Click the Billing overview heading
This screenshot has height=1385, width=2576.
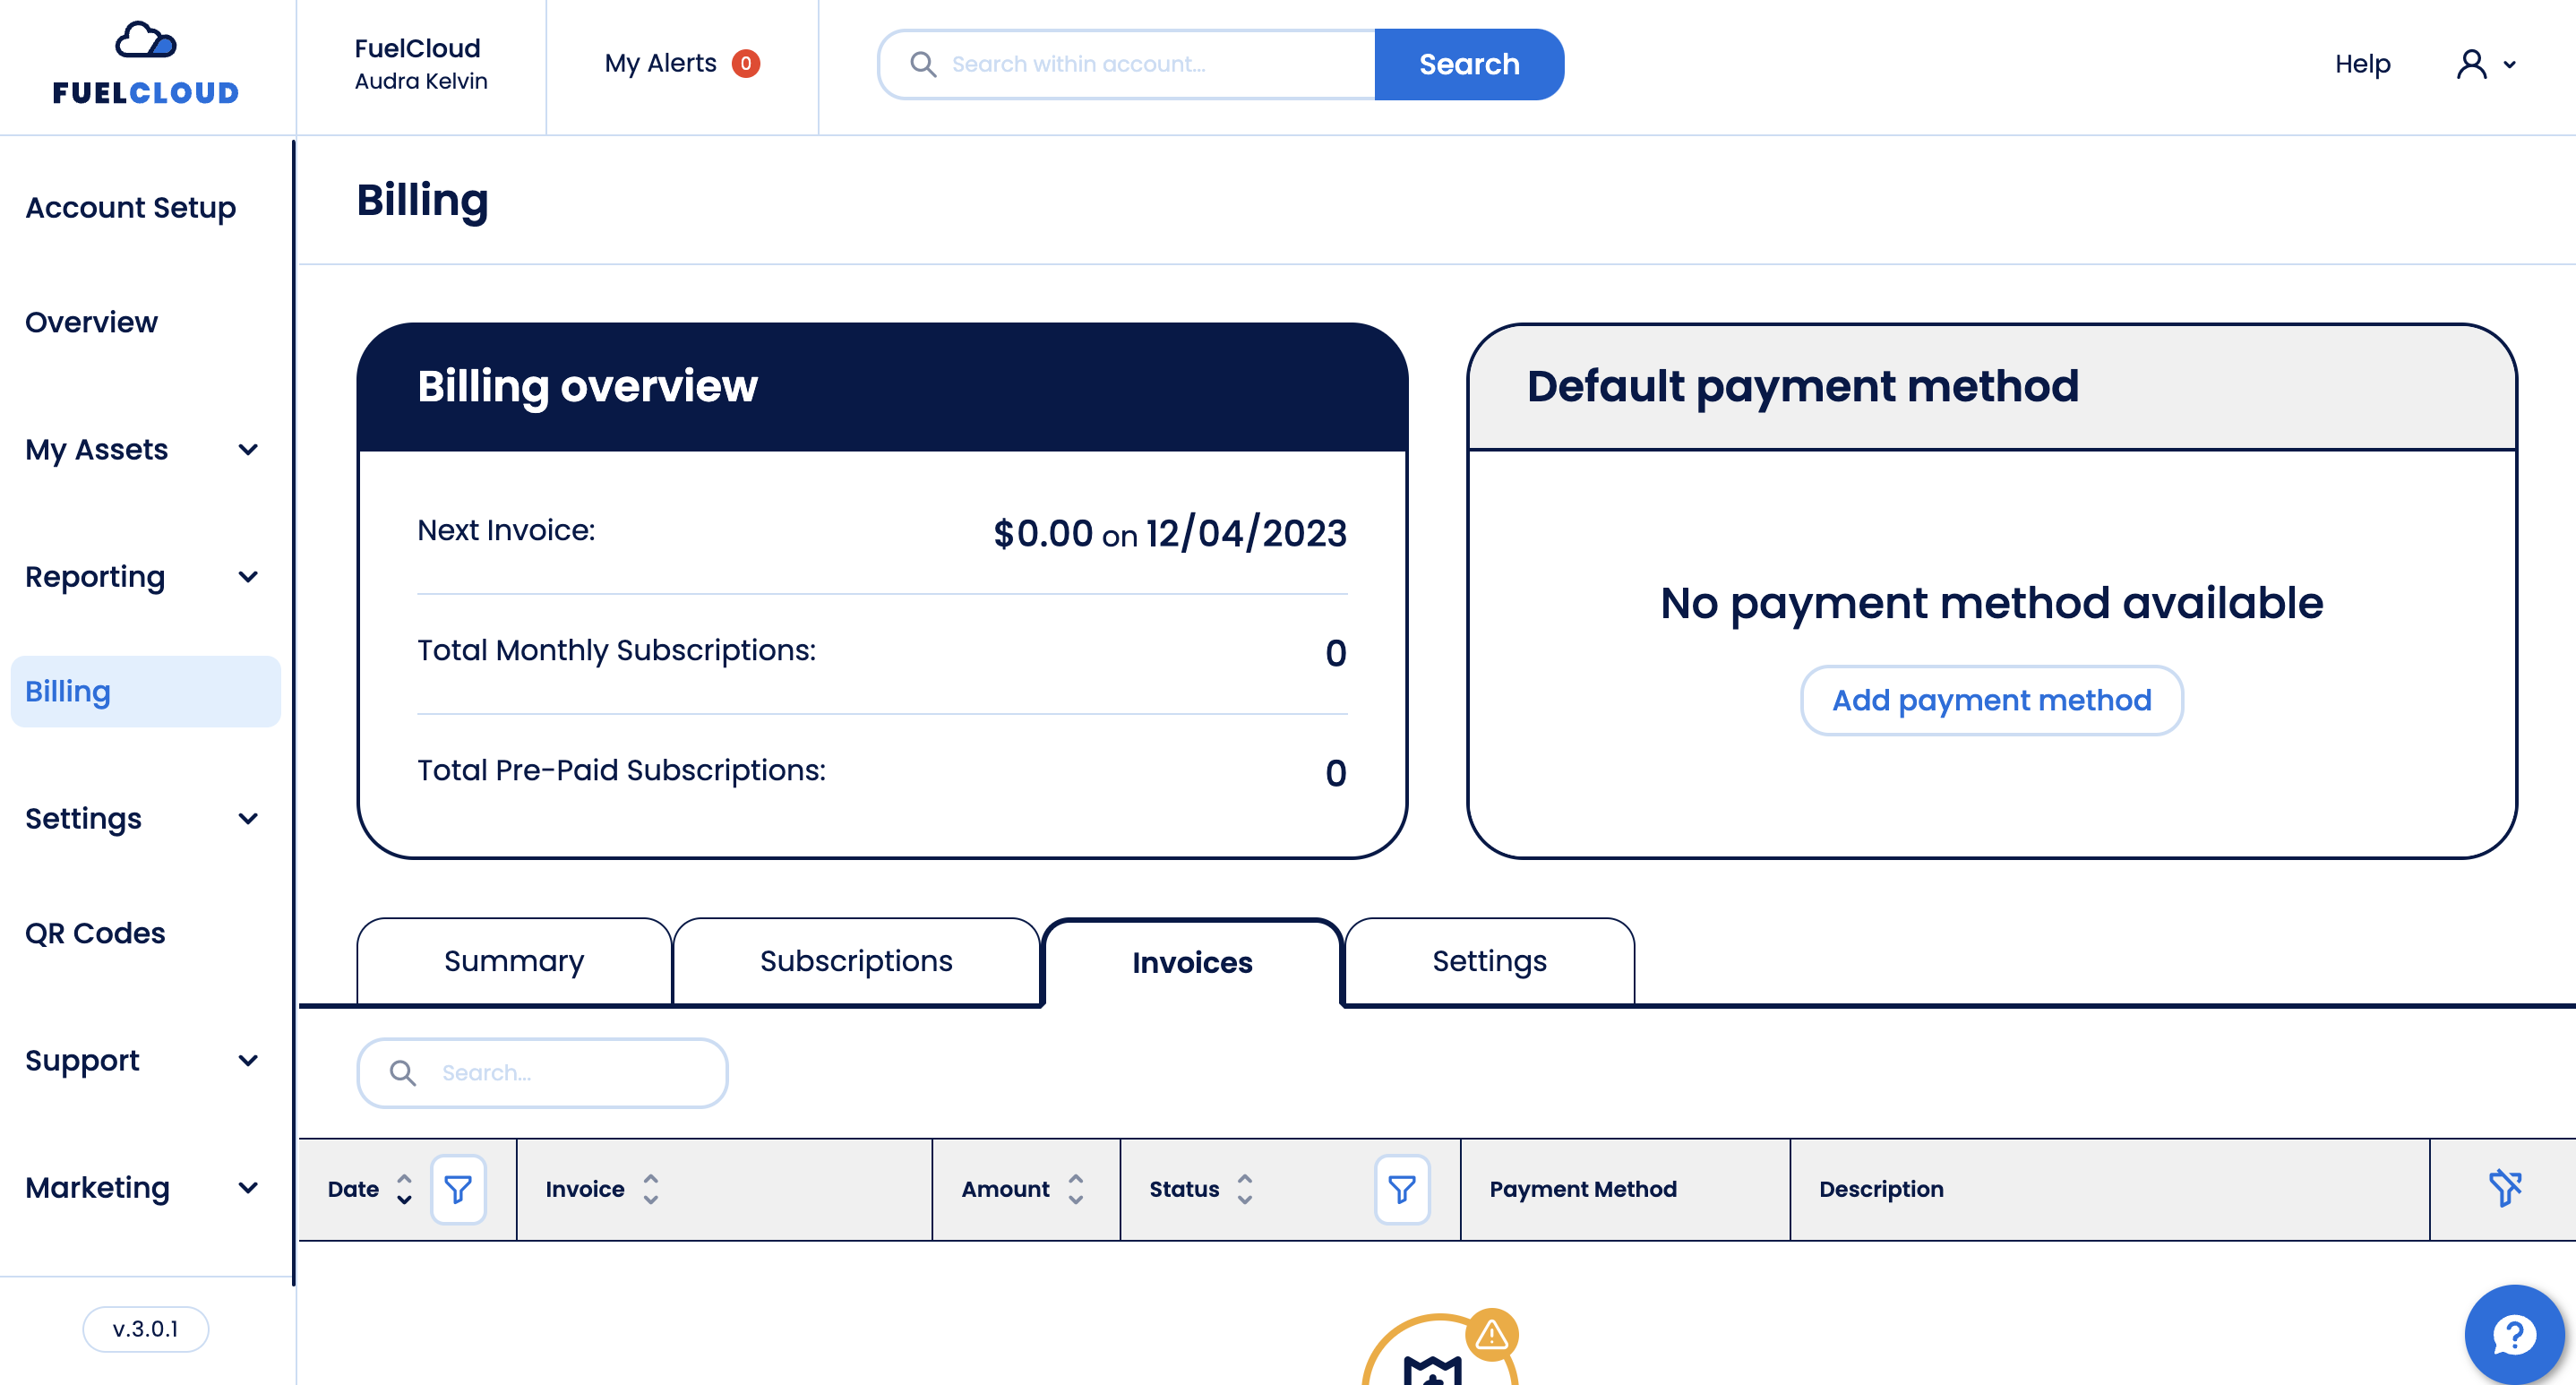587,387
